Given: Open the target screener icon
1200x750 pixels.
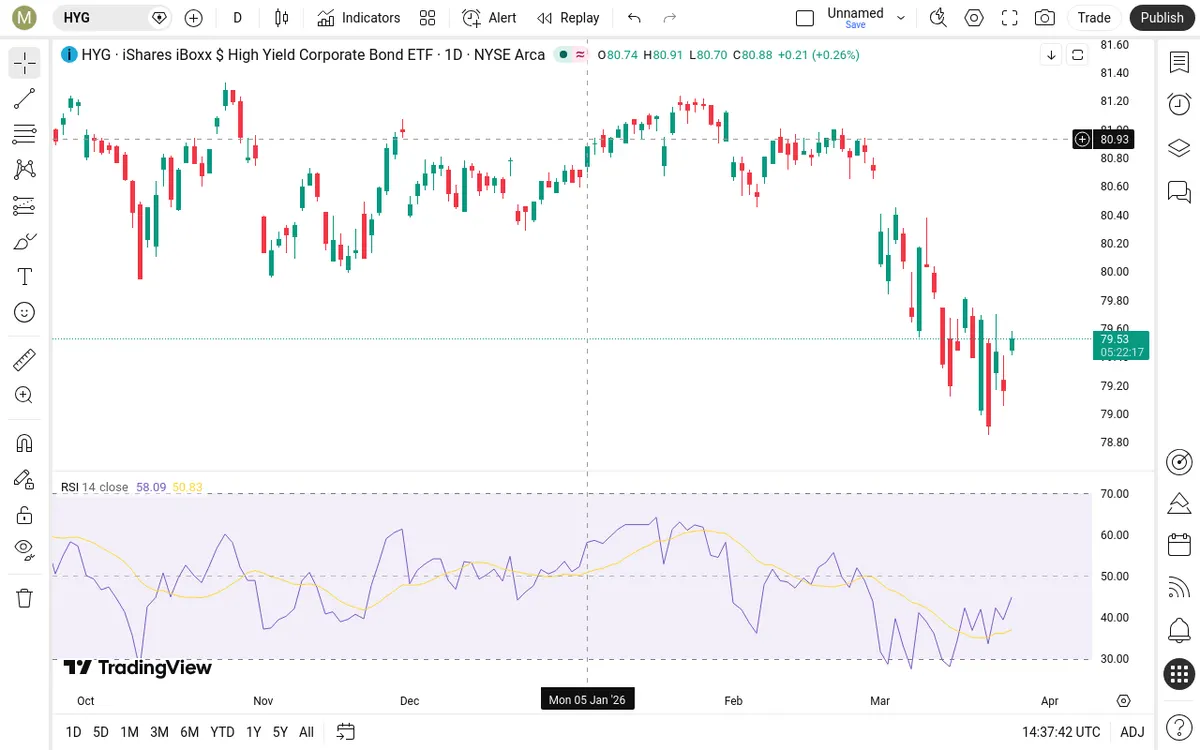Looking at the screenshot, I should (1179, 462).
